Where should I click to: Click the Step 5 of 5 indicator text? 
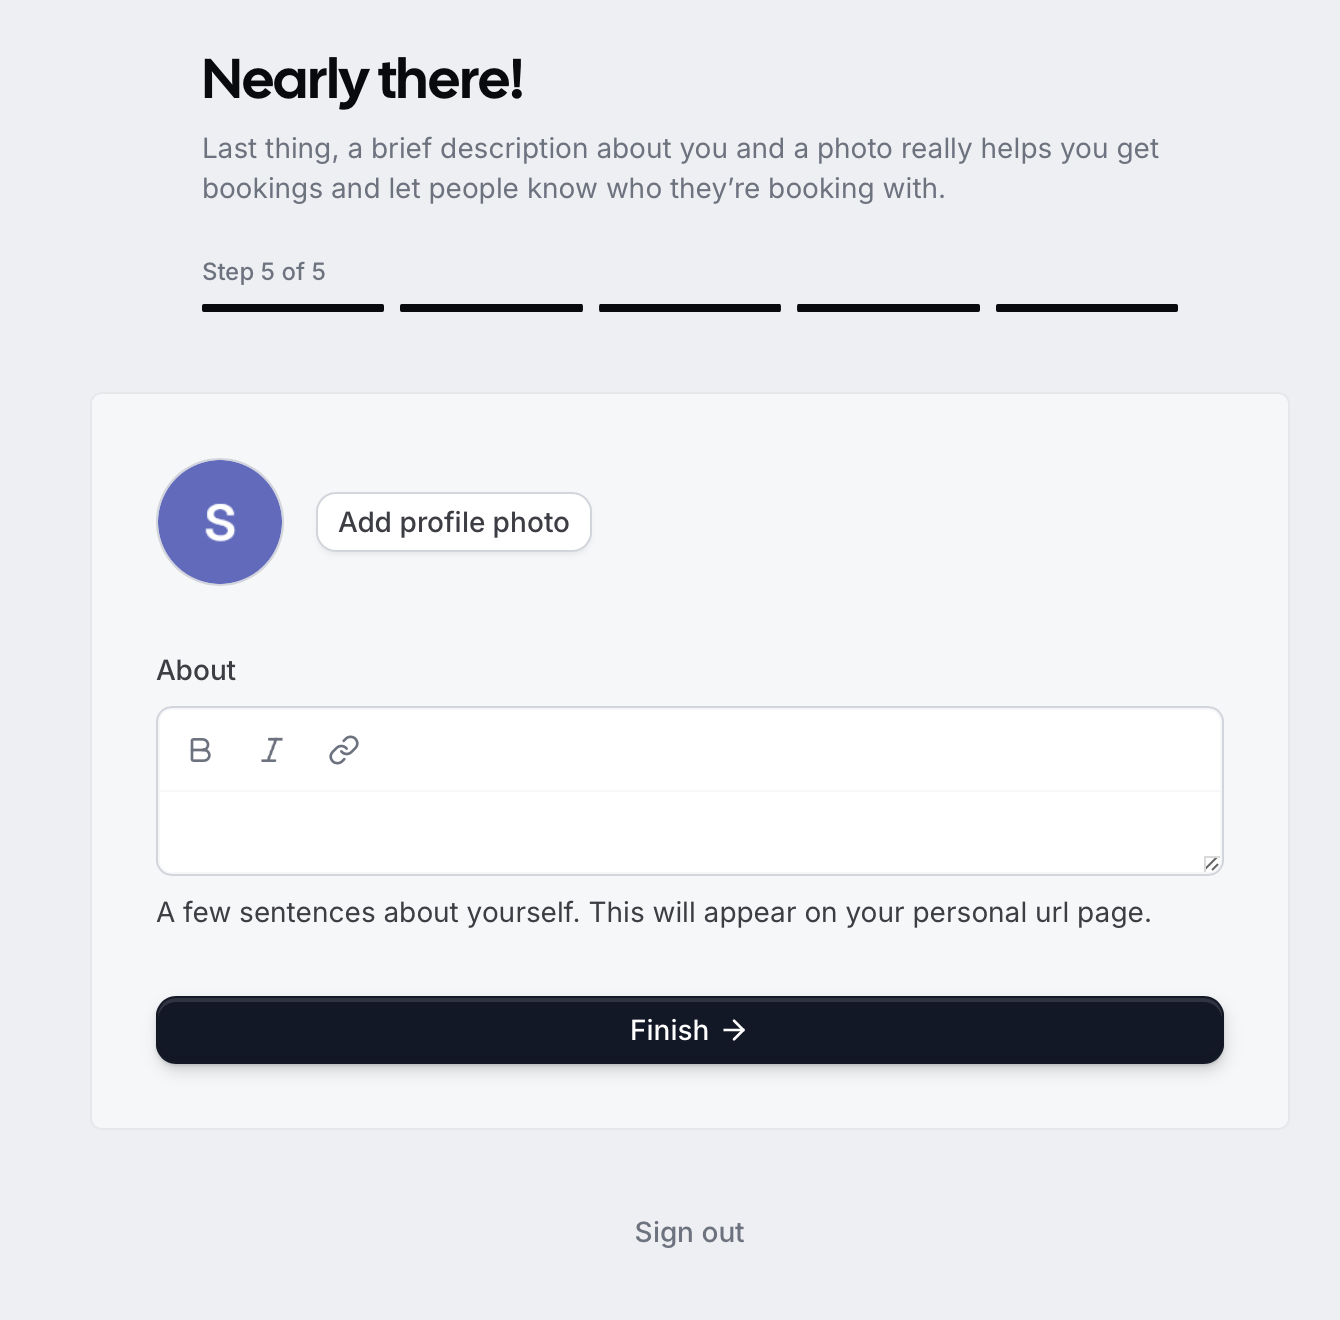click(264, 272)
